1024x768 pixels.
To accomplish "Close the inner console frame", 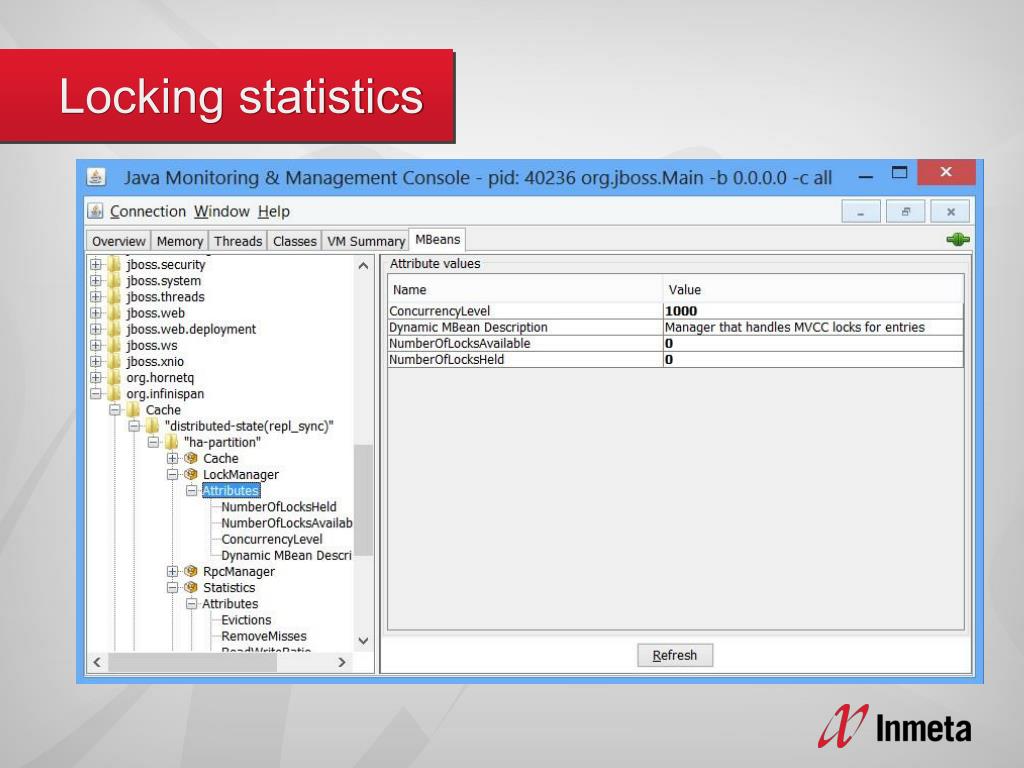I will pyautogui.click(x=951, y=212).
